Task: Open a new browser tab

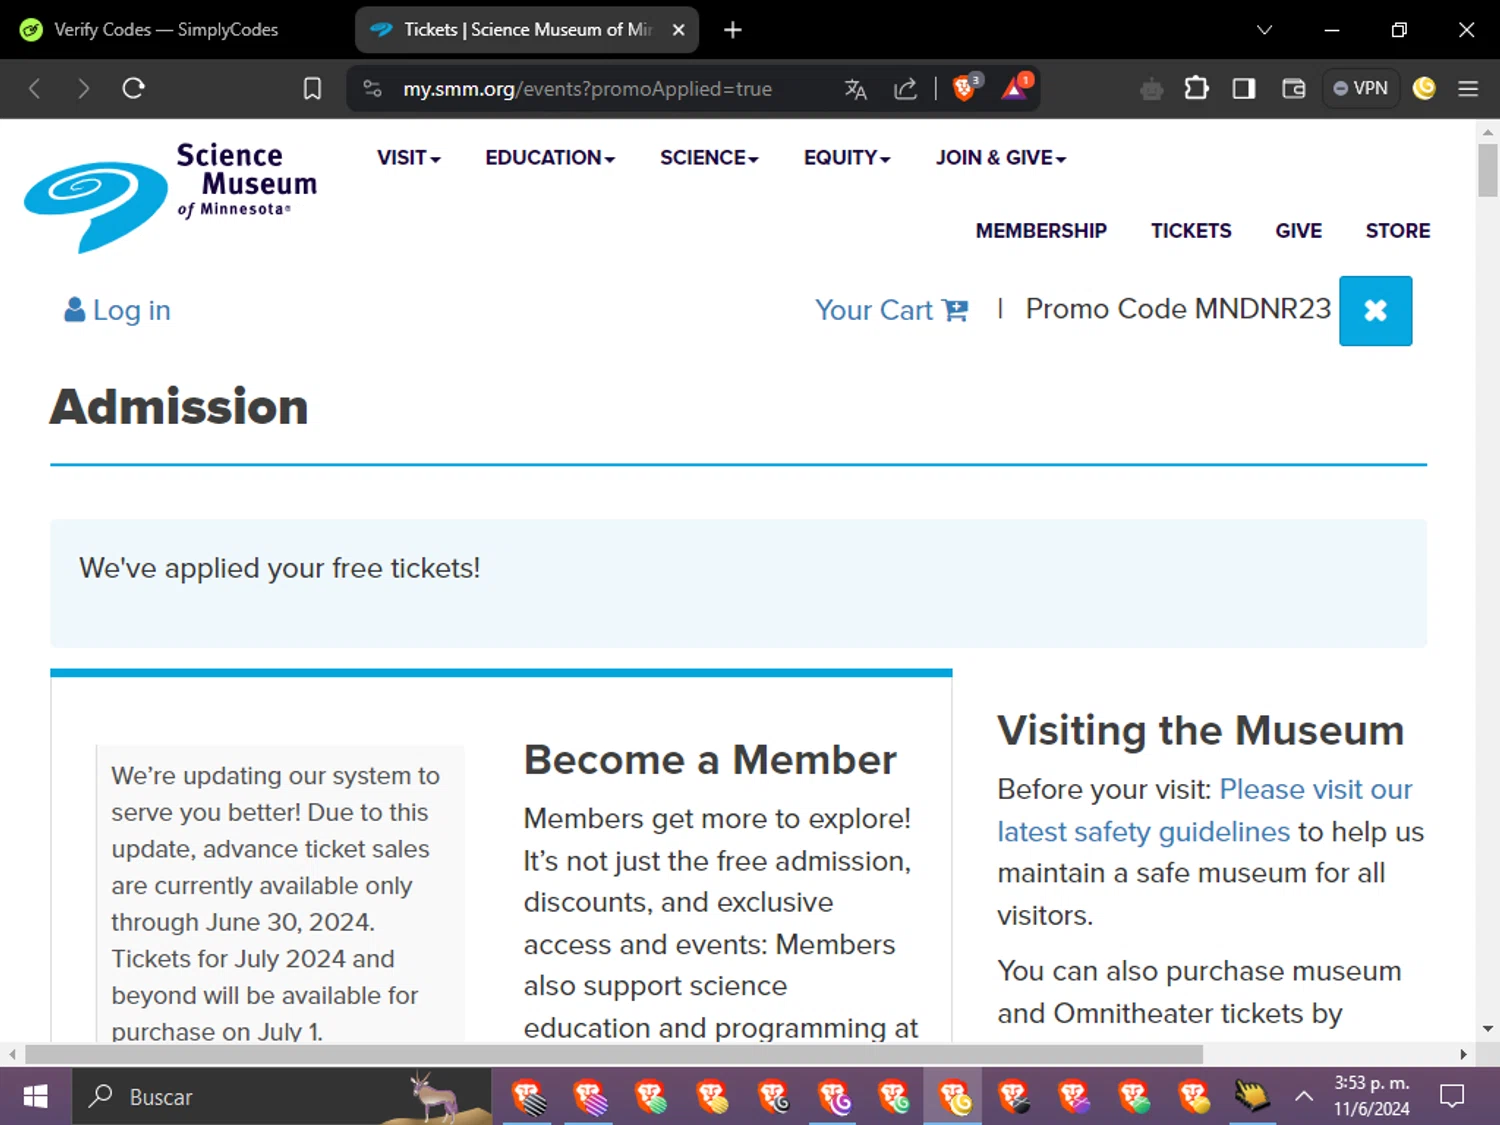Action: tap(733, 30)
